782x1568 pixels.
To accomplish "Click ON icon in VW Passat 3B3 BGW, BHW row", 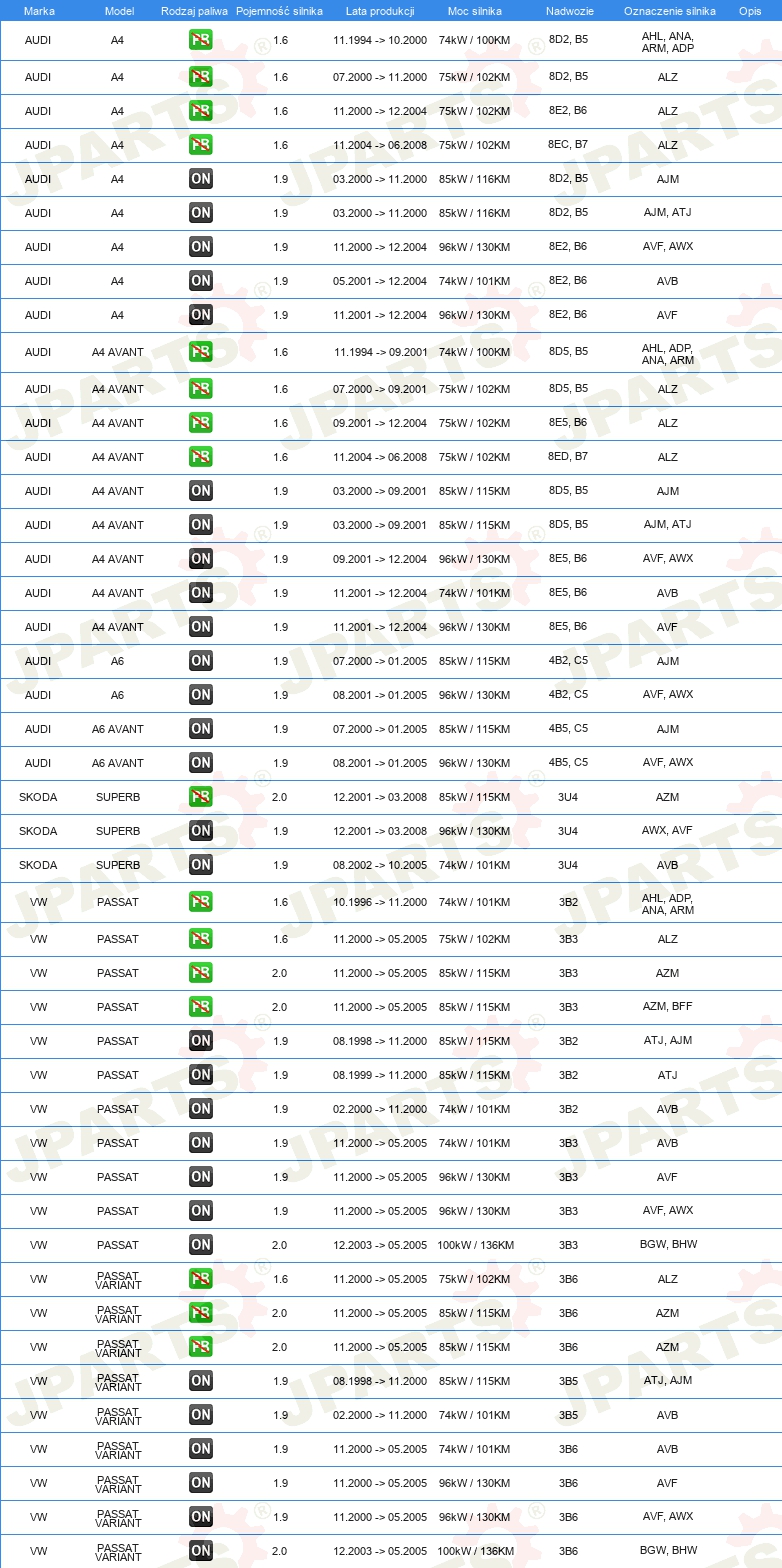I will pos(201,1245).
